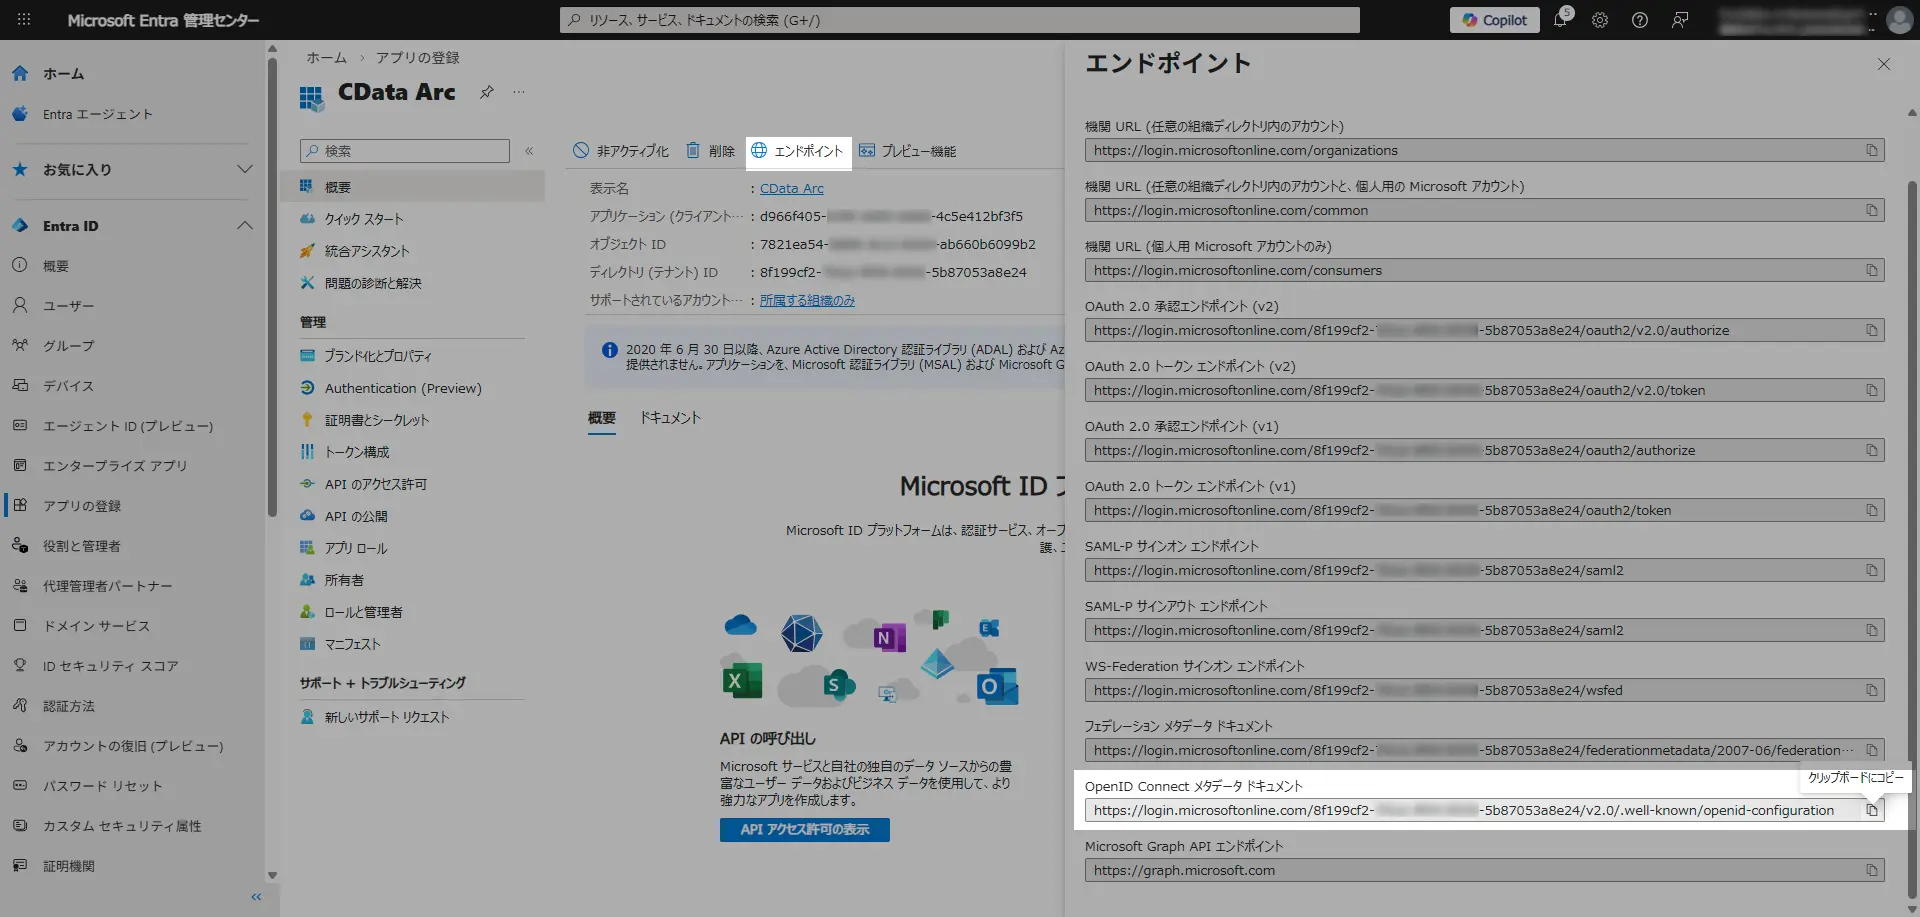Open the 所属する組織のみ link
This screenshot has width=1920, height=917.
807,300
